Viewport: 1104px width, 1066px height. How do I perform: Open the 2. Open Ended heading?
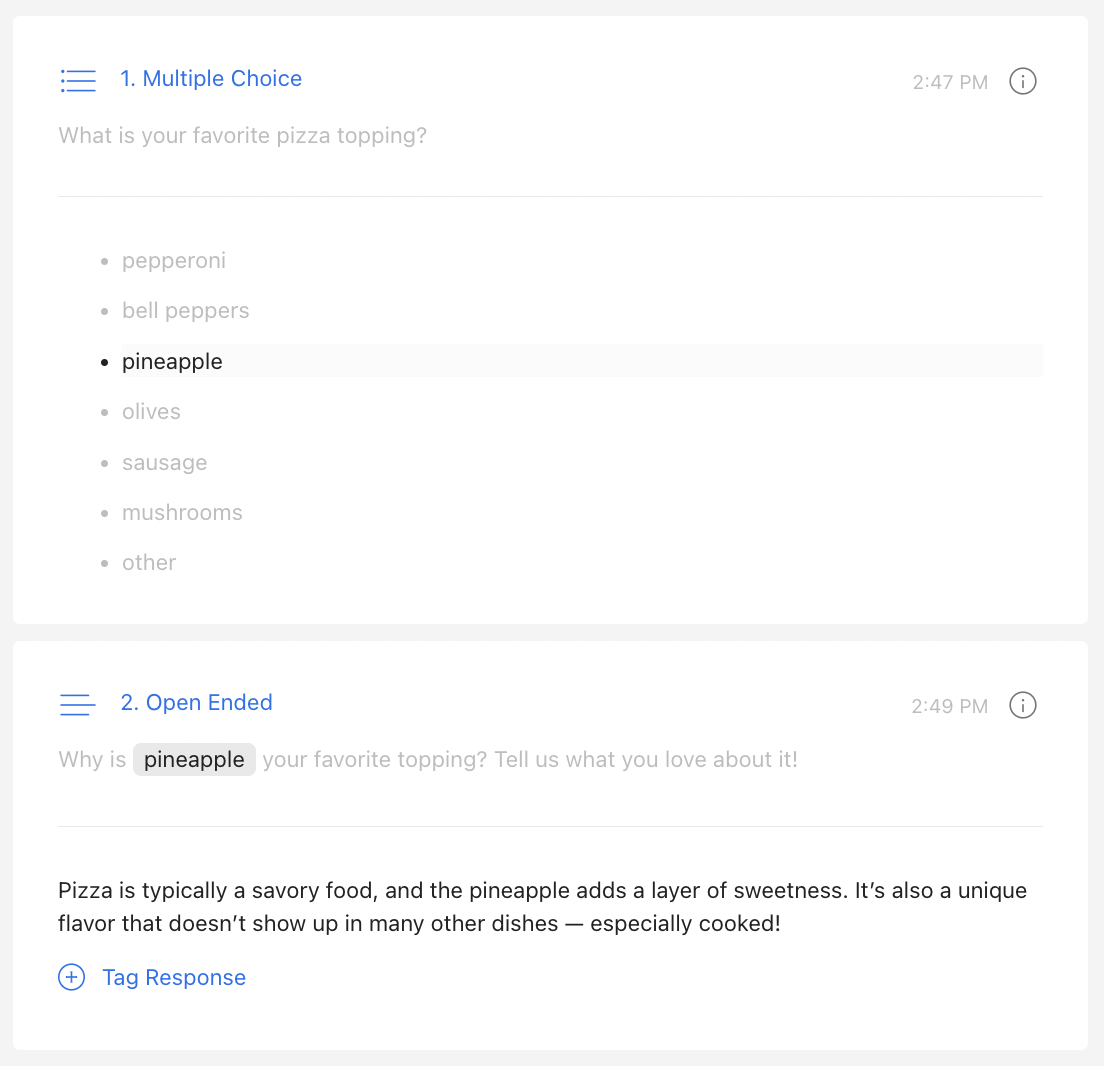[x=196, y=702]
